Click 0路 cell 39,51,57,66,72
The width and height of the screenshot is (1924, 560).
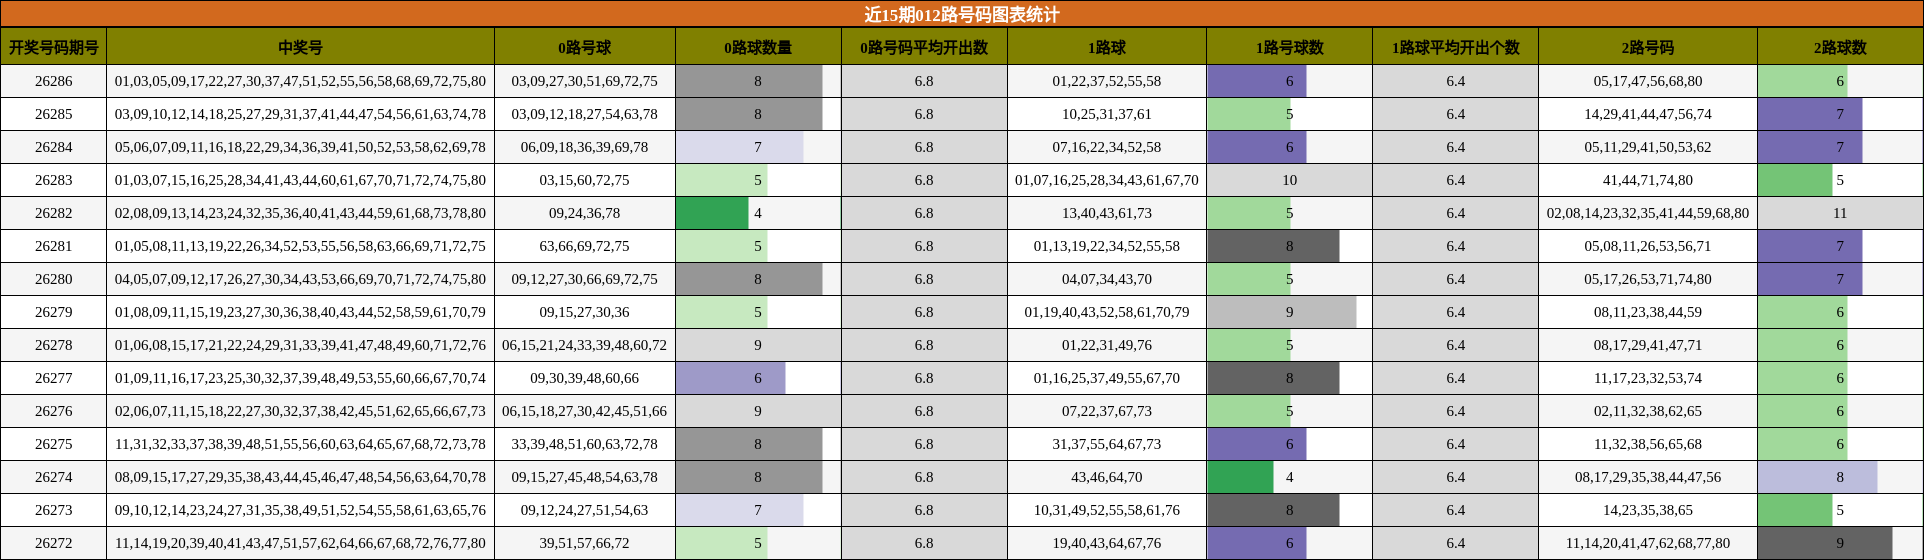584,543
